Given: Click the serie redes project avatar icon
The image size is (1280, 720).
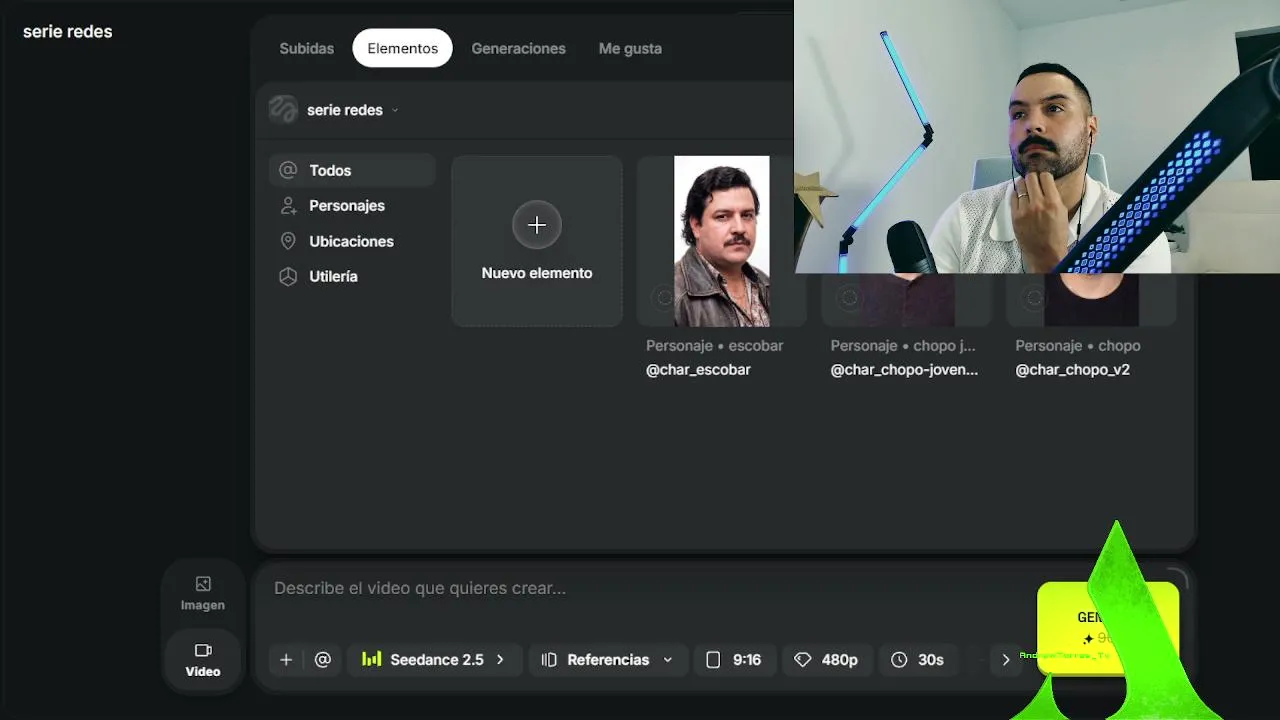Looking at the screenshot, I should tap(284, 110).
